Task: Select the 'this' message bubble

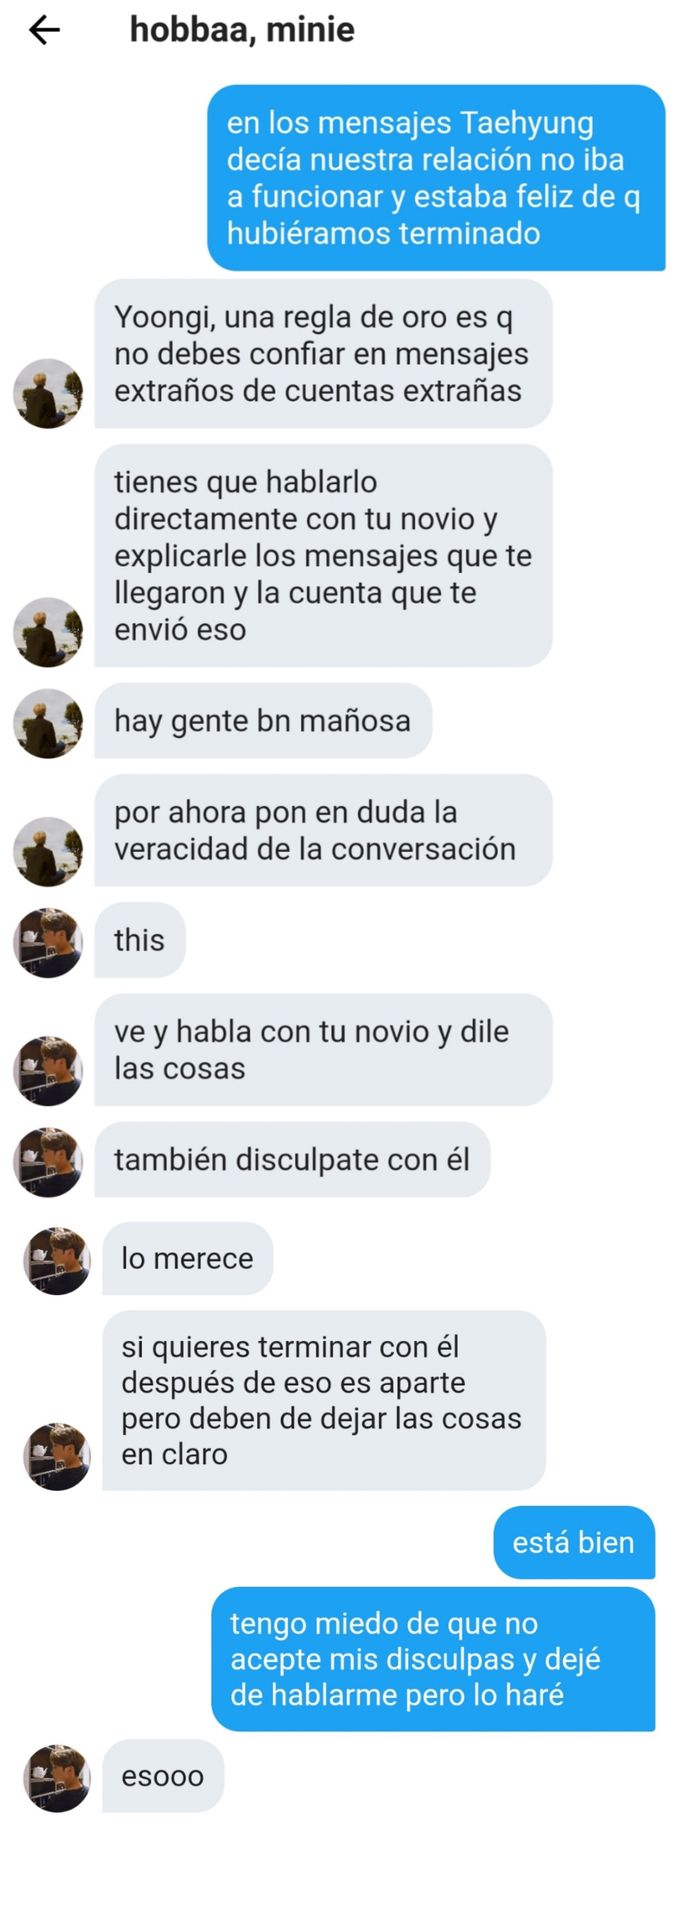Action: (x=140, y=940)
